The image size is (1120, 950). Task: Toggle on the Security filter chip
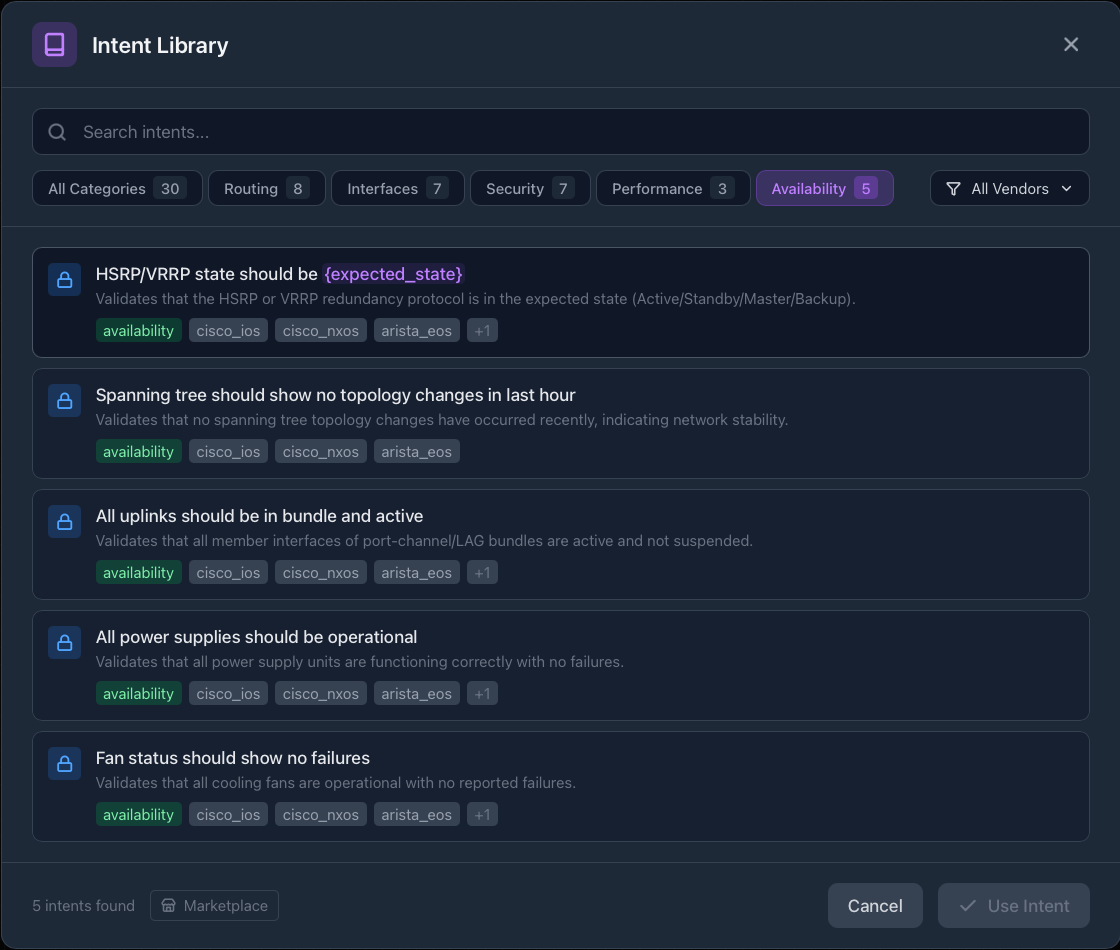pos(530,188)
